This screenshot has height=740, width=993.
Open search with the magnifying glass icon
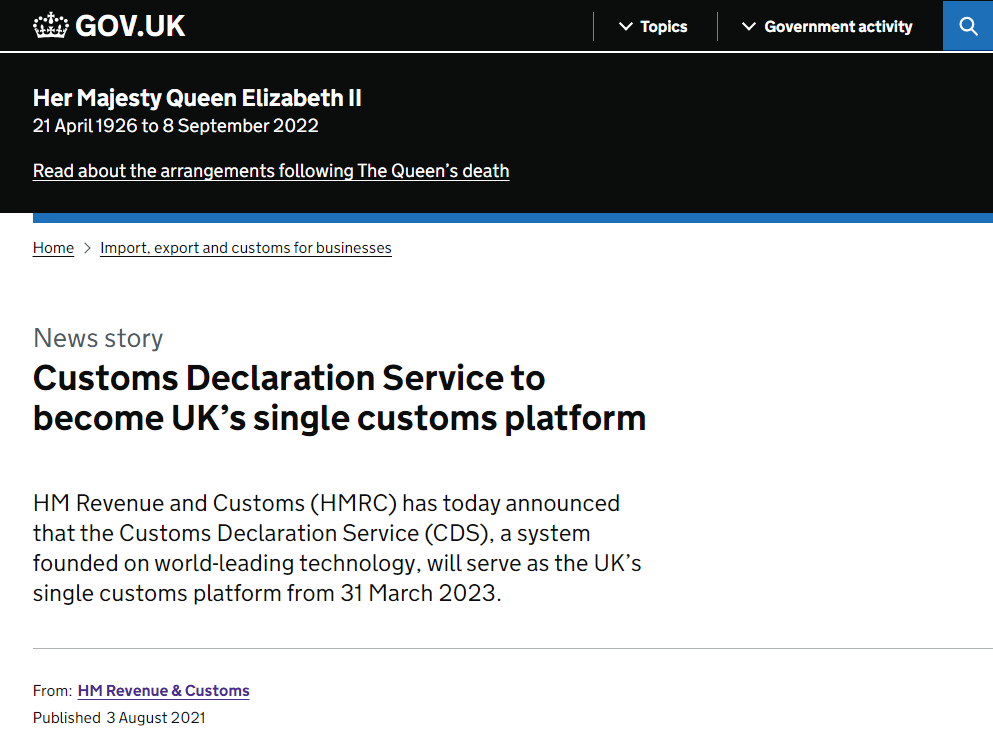point(968,26)
